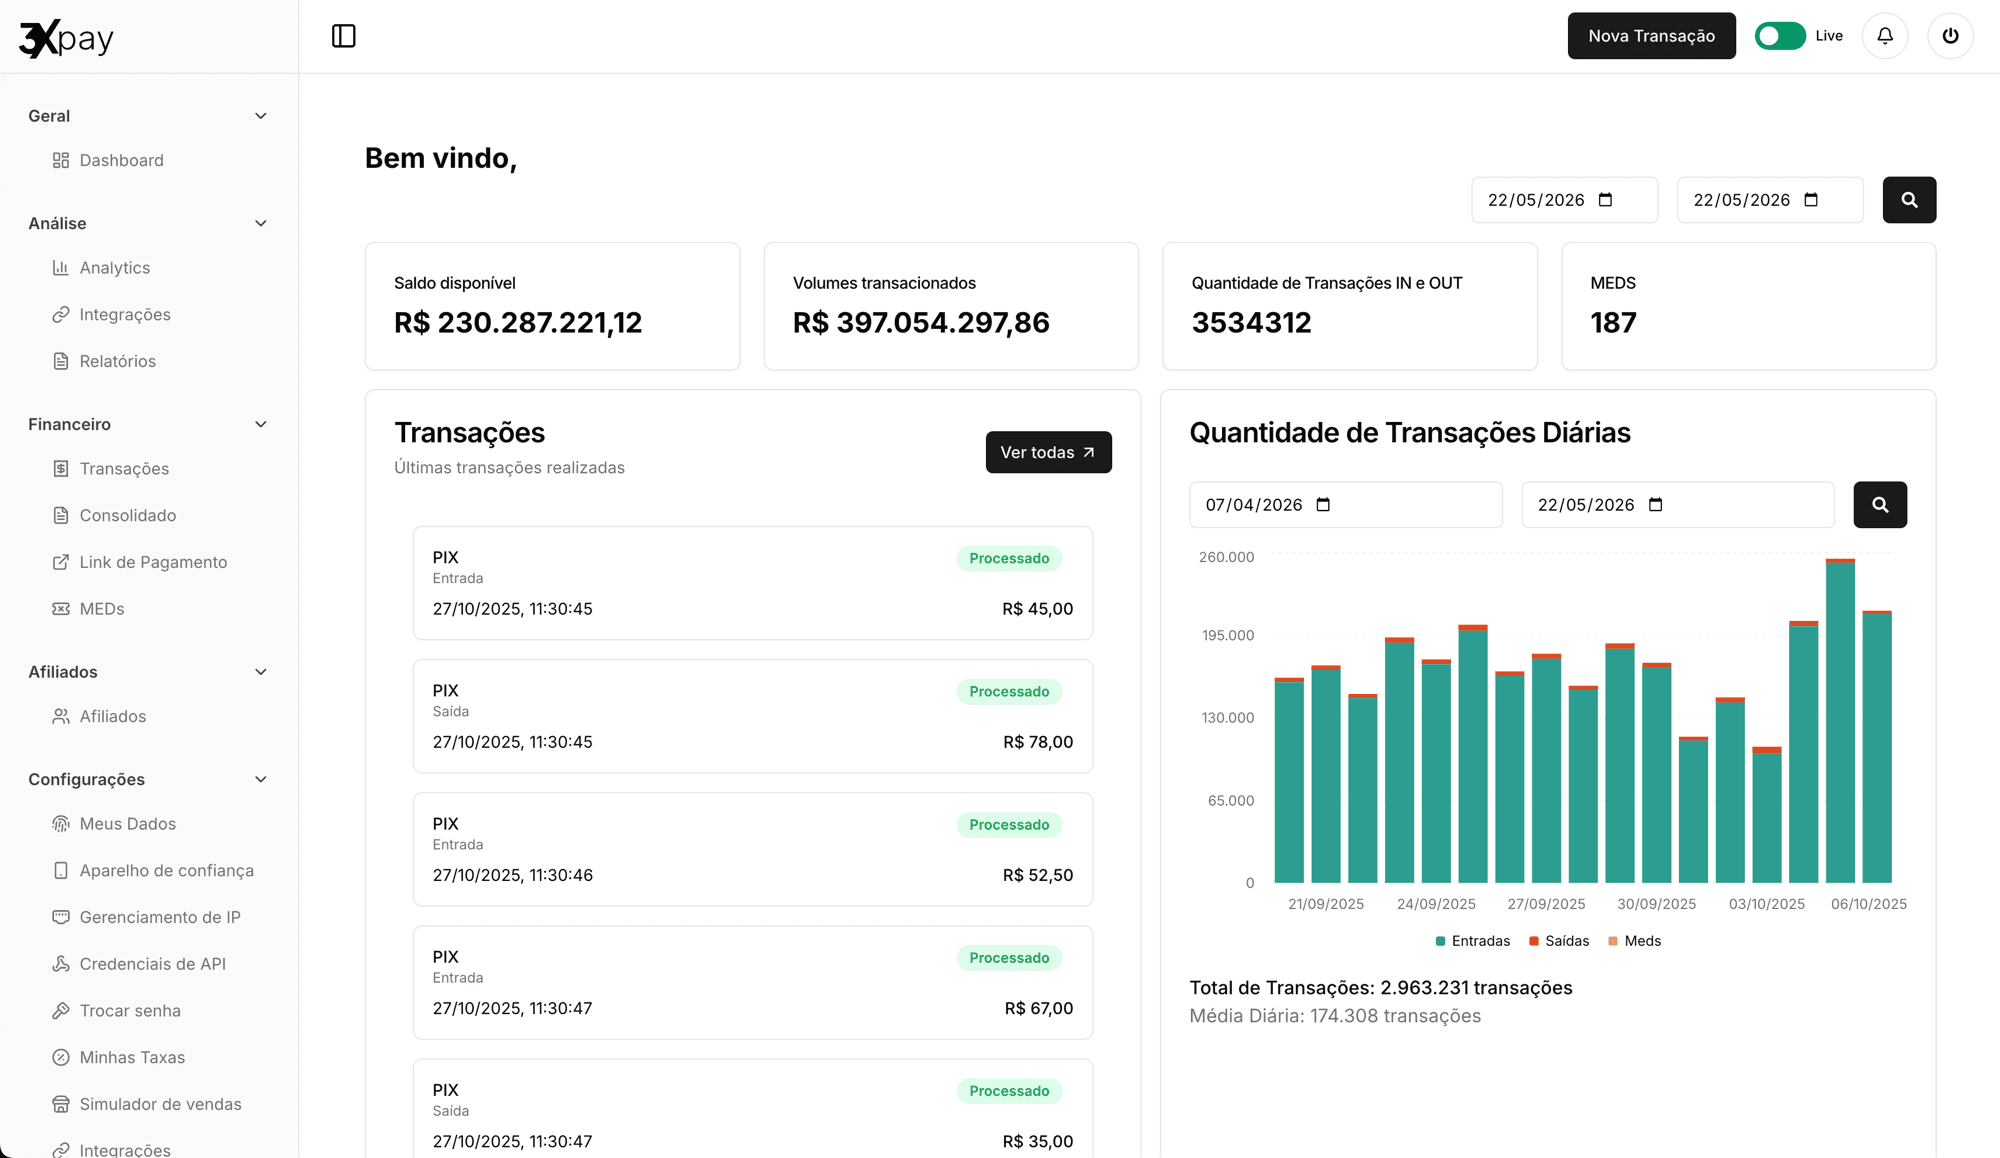Click Total de Transações summary text
This screenshot has height=1158, width=2000.
(x=1380, y=988)
